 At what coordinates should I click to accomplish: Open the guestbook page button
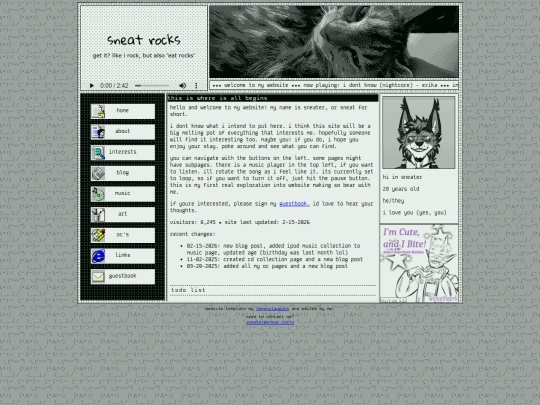pyautogui.click(x=123, y=277)
